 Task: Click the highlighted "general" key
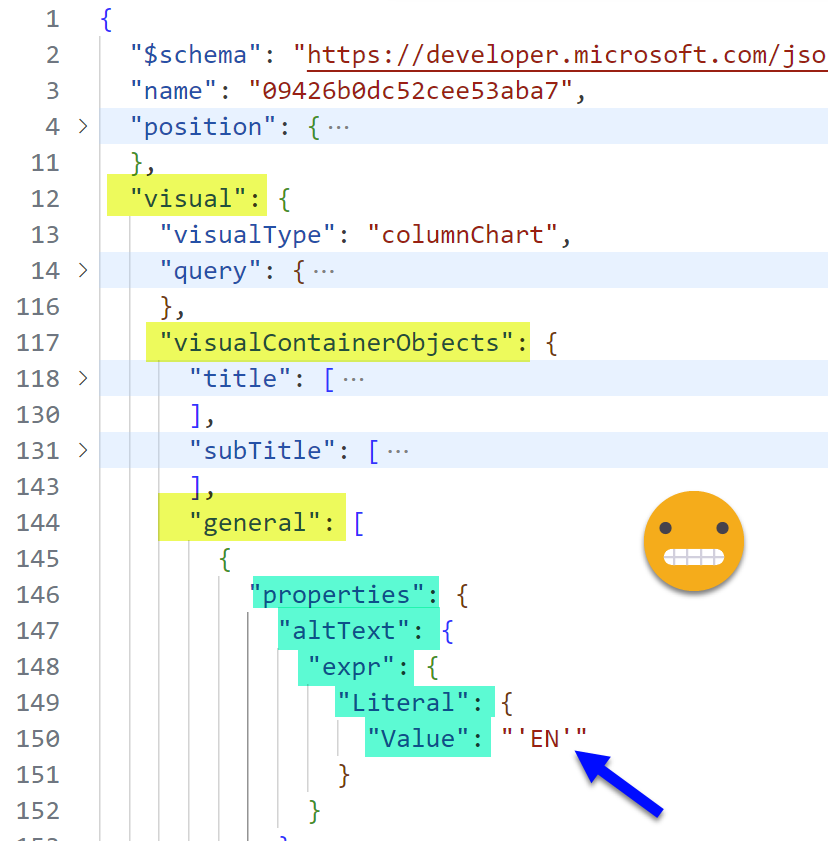click(x=252, y=522)
